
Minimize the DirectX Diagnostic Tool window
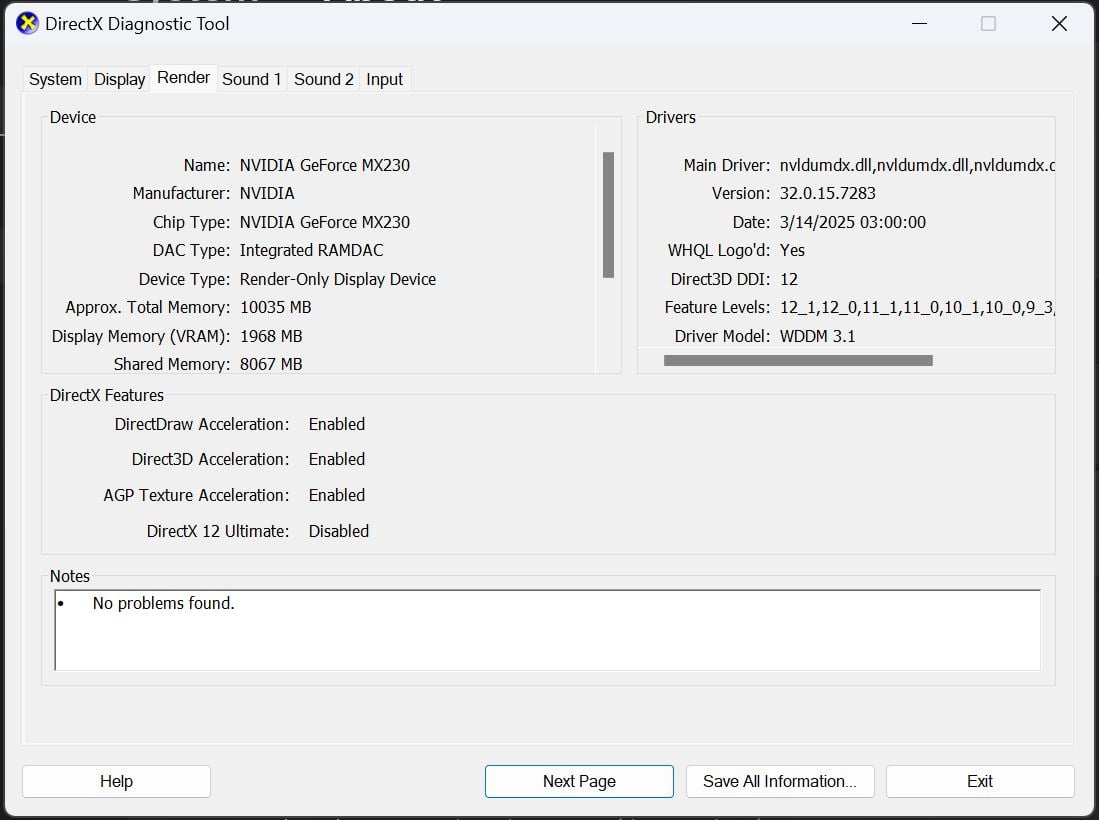pos(920,23)
